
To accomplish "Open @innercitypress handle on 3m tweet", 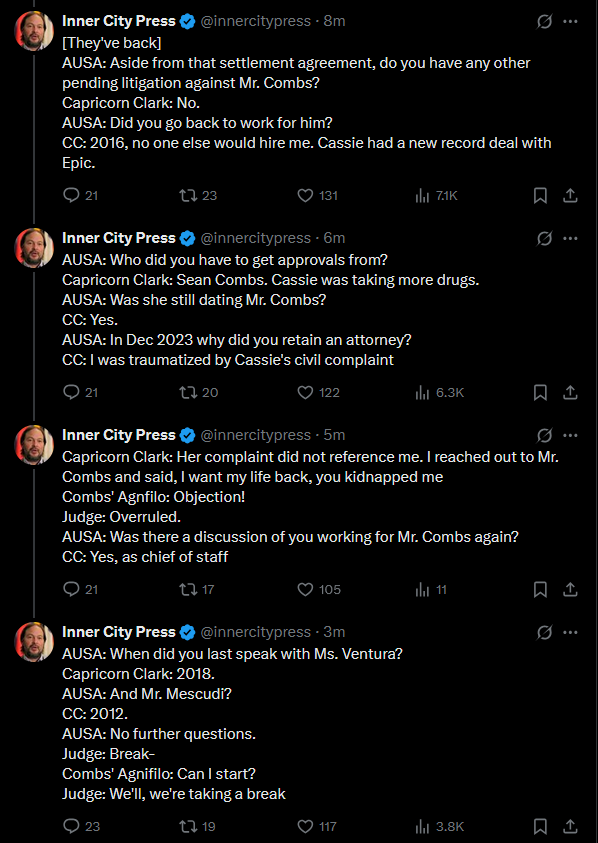I will pyautogui.click(x=255, y=632).
